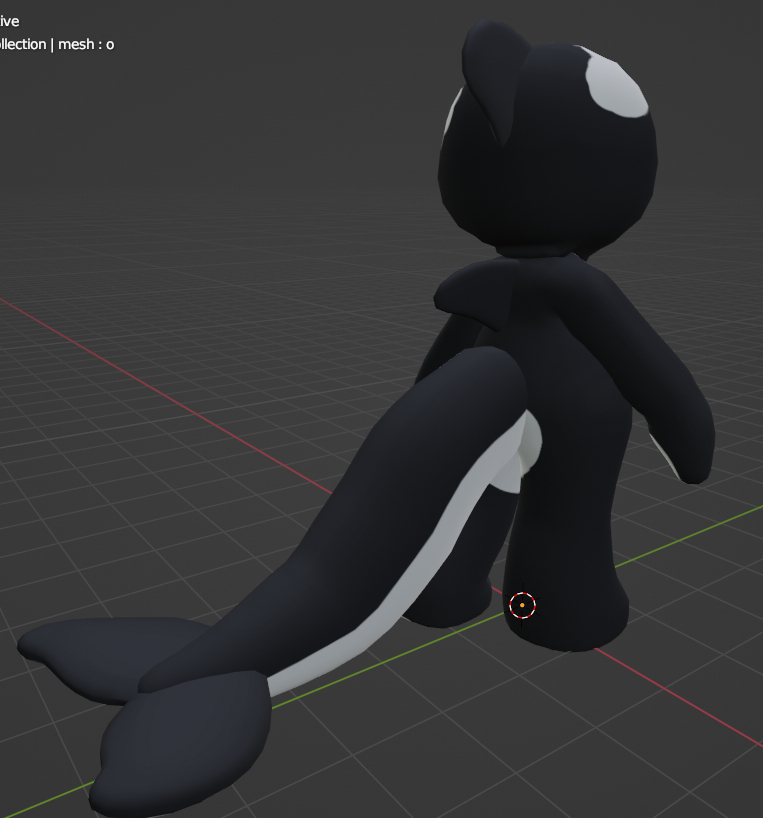Click the white eye patch on the head's top right
Viewport: 763px width, 818px height.
point(616,87)
